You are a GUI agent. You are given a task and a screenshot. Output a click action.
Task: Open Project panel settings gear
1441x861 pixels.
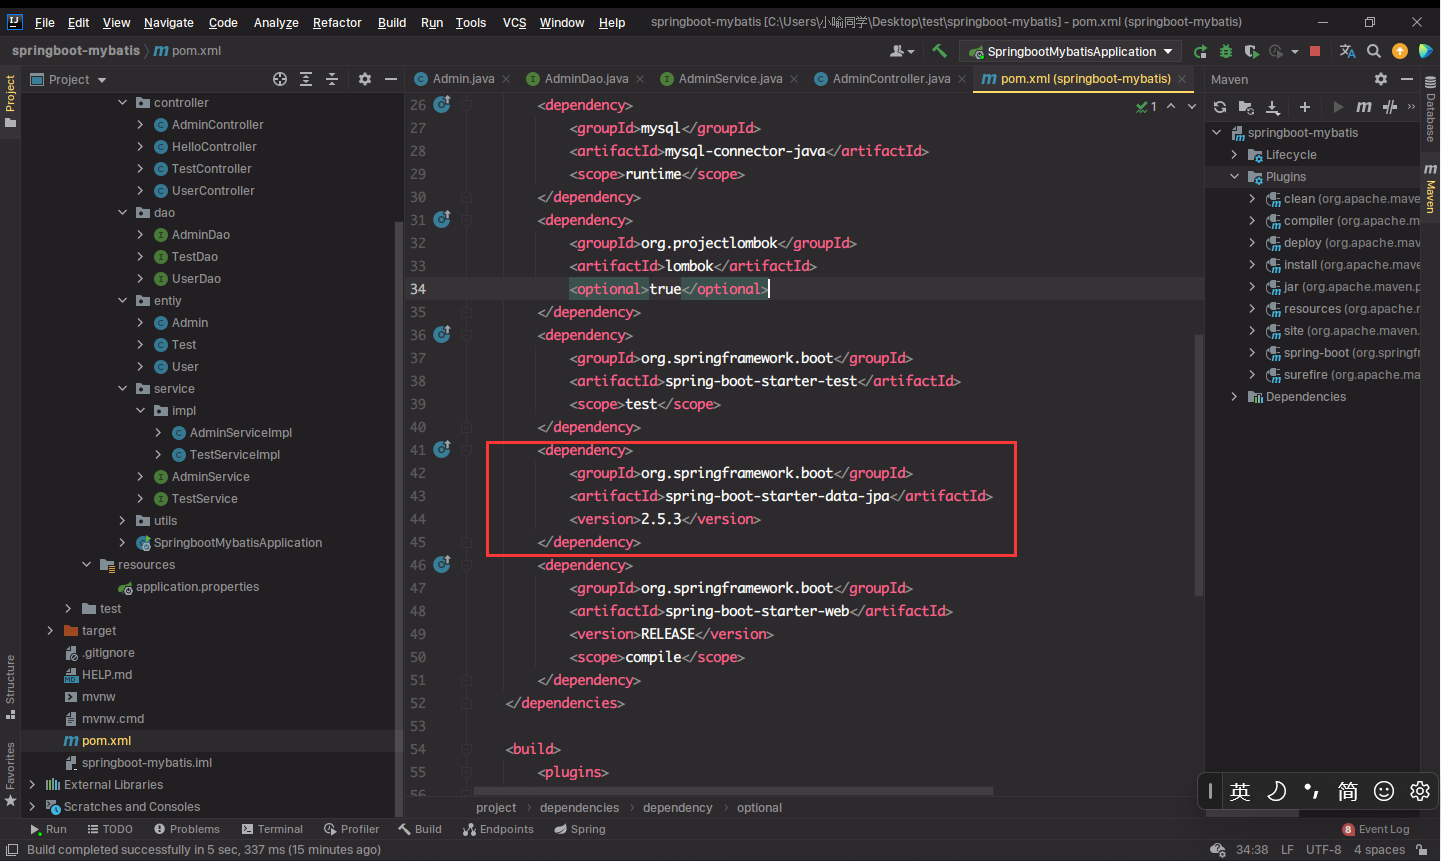click(365, 79)
